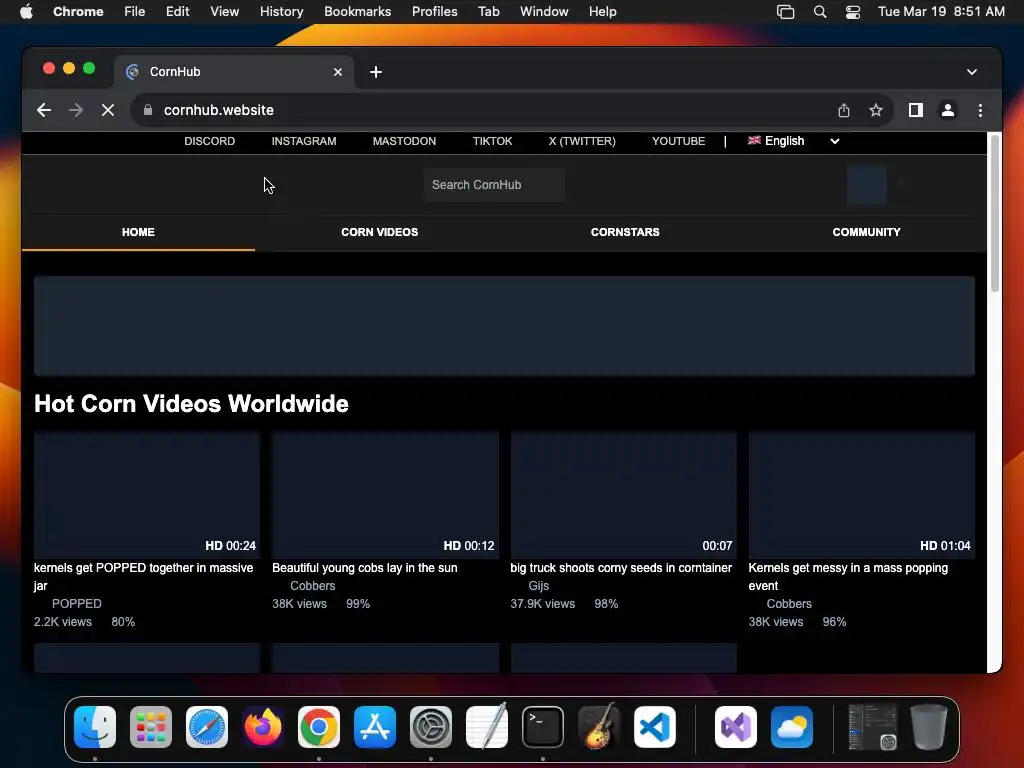
Task: Switch to CORNSTARS tab
Action: (625, 232)
